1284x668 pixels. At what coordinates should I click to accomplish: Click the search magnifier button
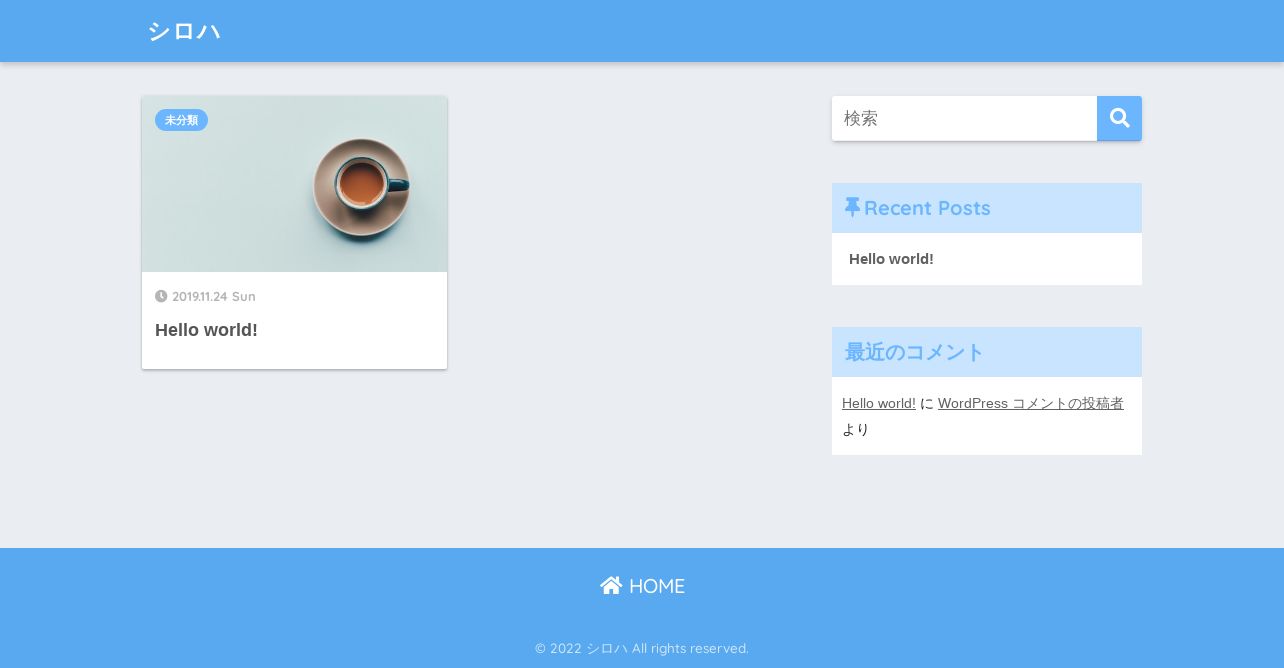pos(1119,118)
